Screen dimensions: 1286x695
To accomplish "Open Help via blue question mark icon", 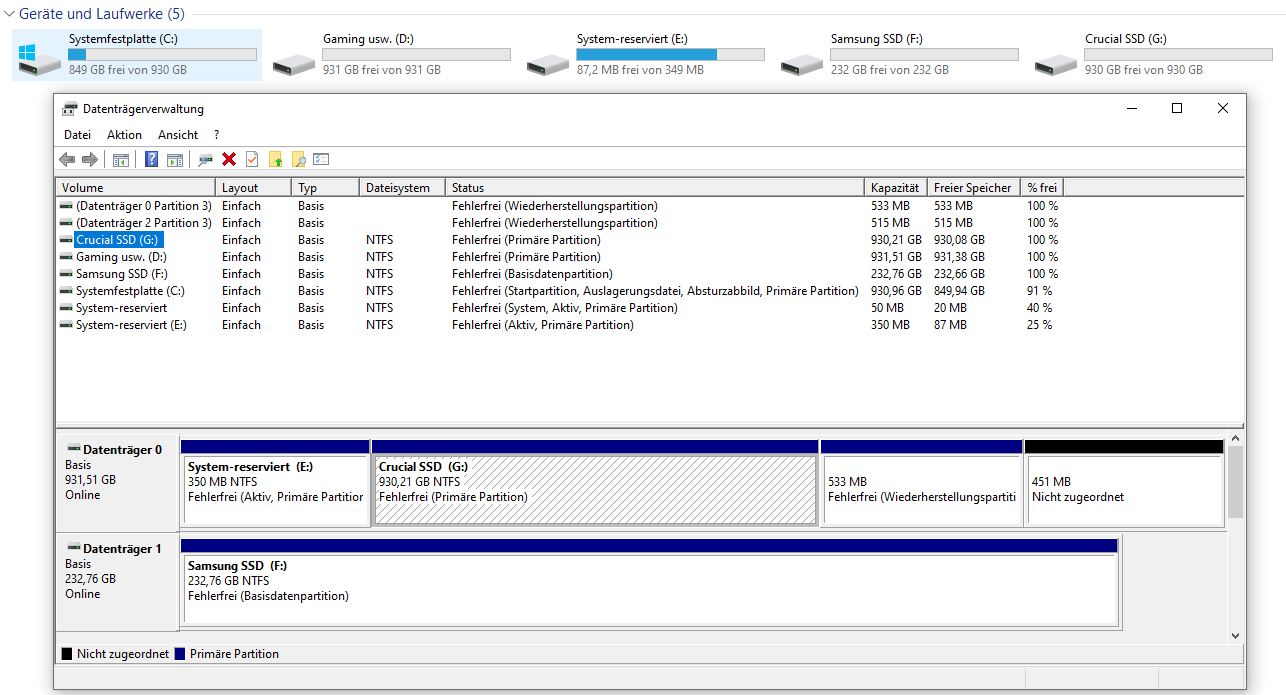I will 152,159.
